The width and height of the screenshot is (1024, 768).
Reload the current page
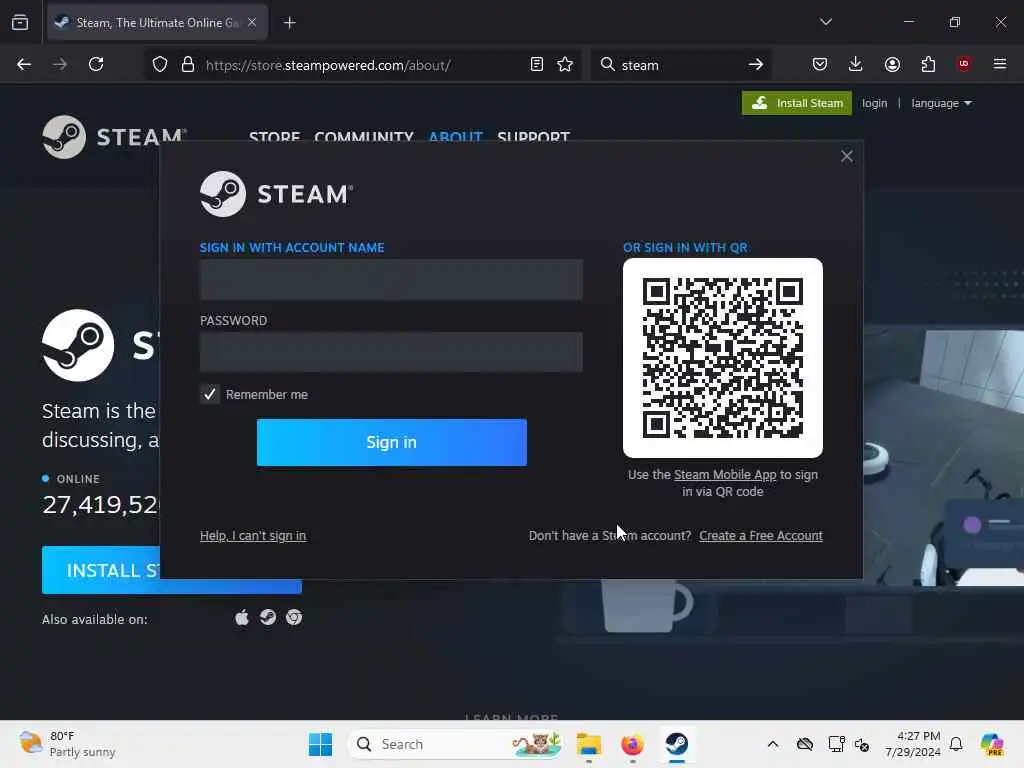coord(96,64)
